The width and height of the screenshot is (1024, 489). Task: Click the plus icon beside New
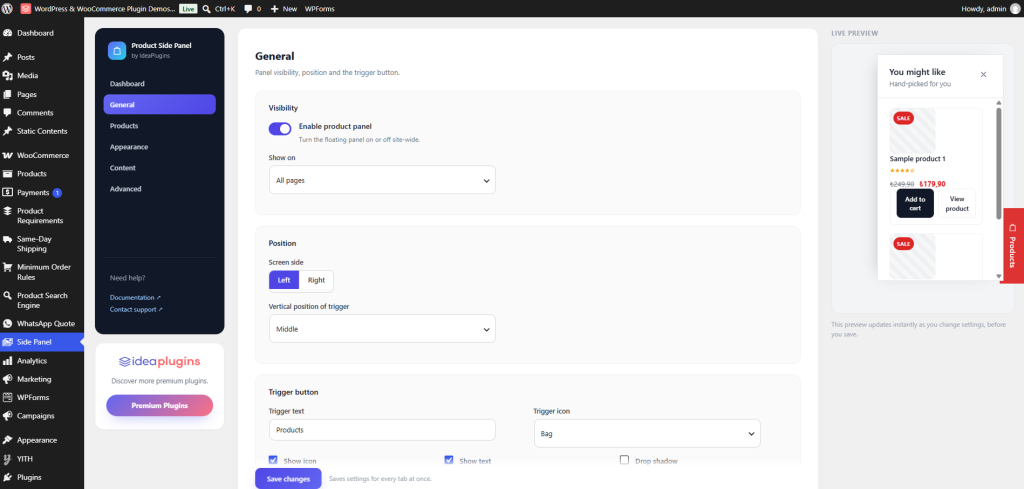[274, 9]
